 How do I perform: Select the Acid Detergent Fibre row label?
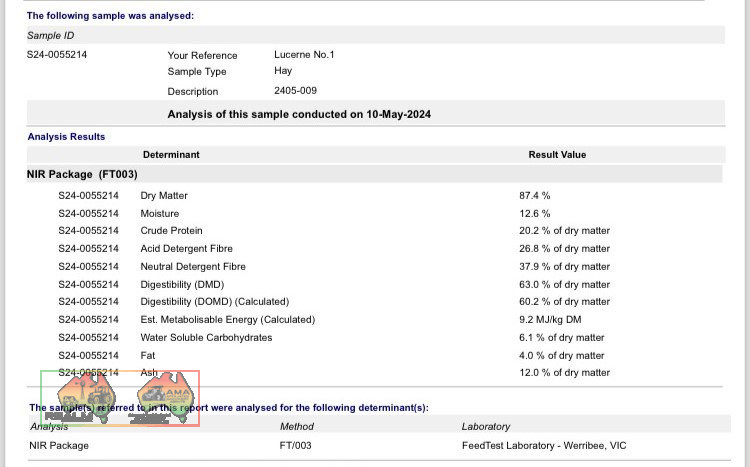tap(192, 249)
